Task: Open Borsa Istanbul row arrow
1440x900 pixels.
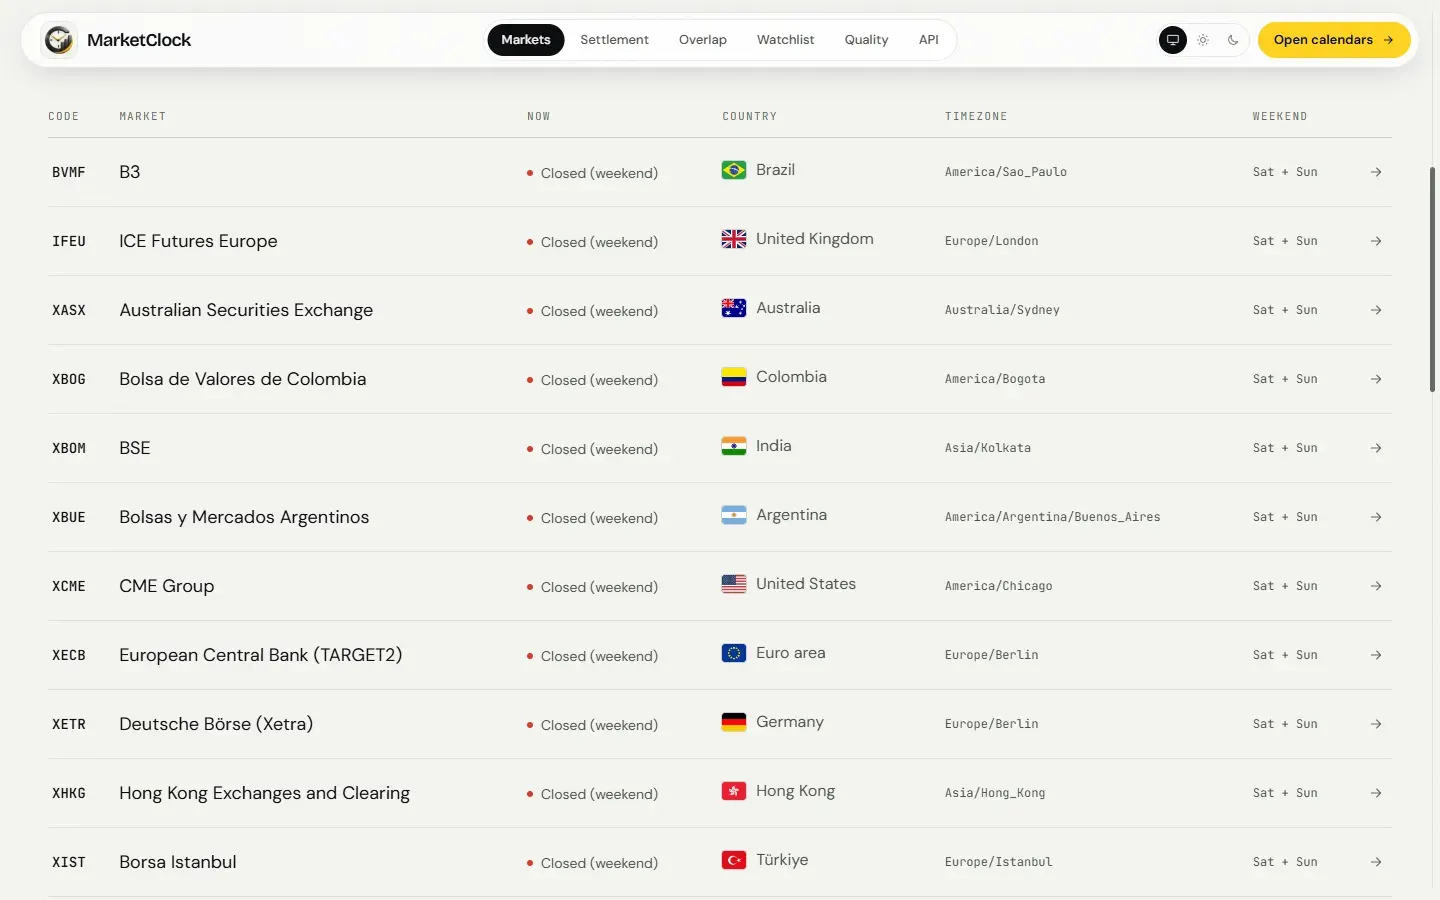Action: (x=1376, y=862)
